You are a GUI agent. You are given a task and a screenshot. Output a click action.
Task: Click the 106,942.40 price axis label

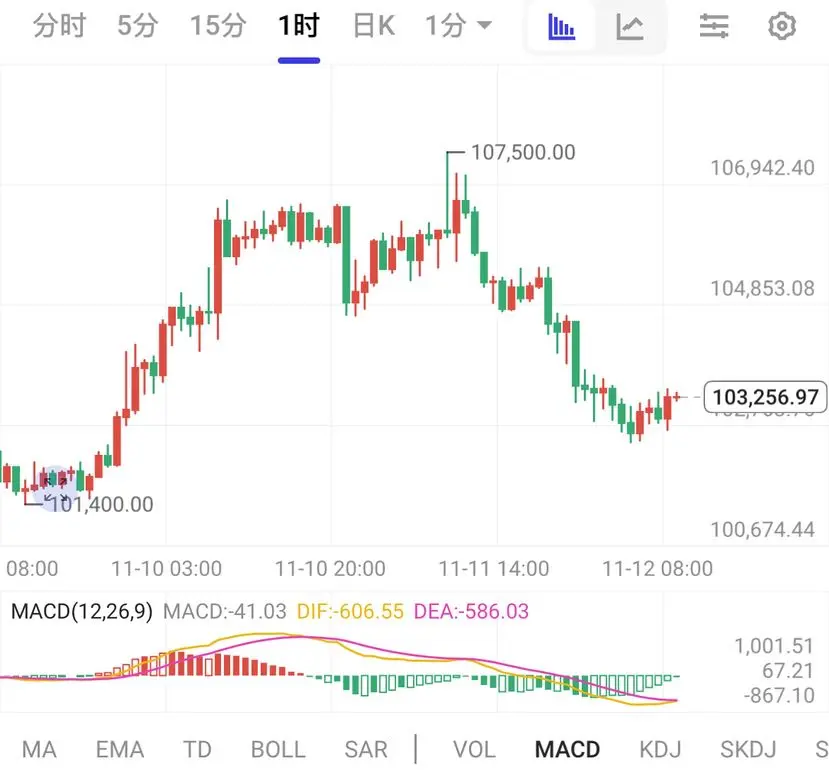click(762, 168)
